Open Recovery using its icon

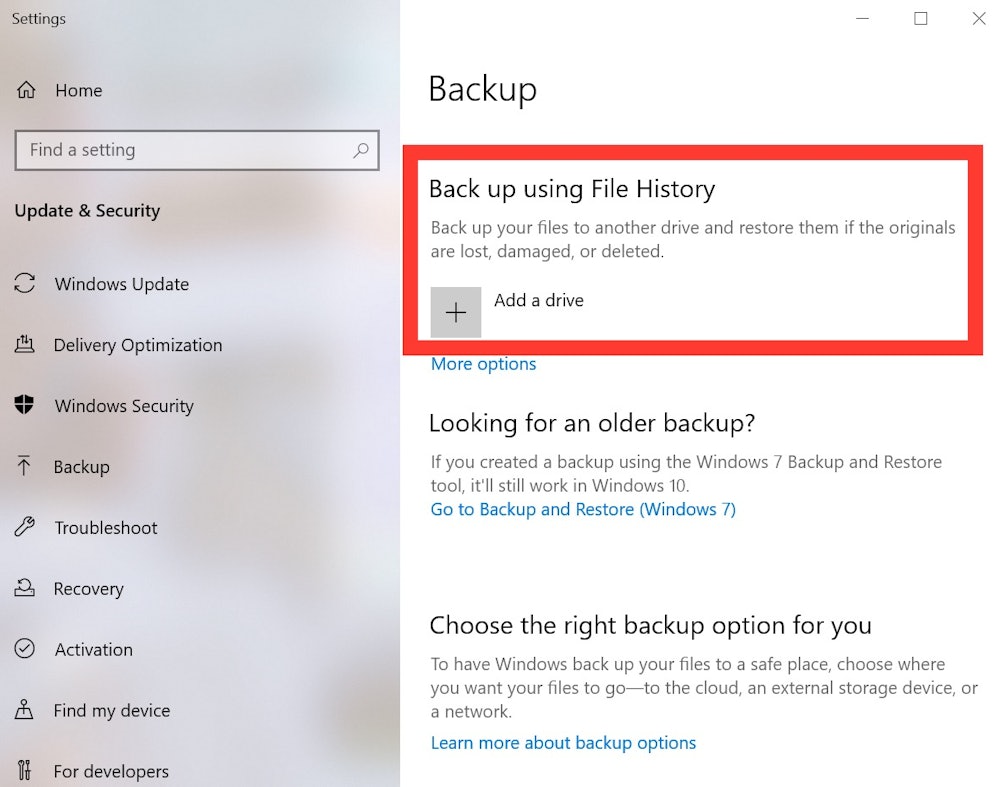click(x=25, y=589)
